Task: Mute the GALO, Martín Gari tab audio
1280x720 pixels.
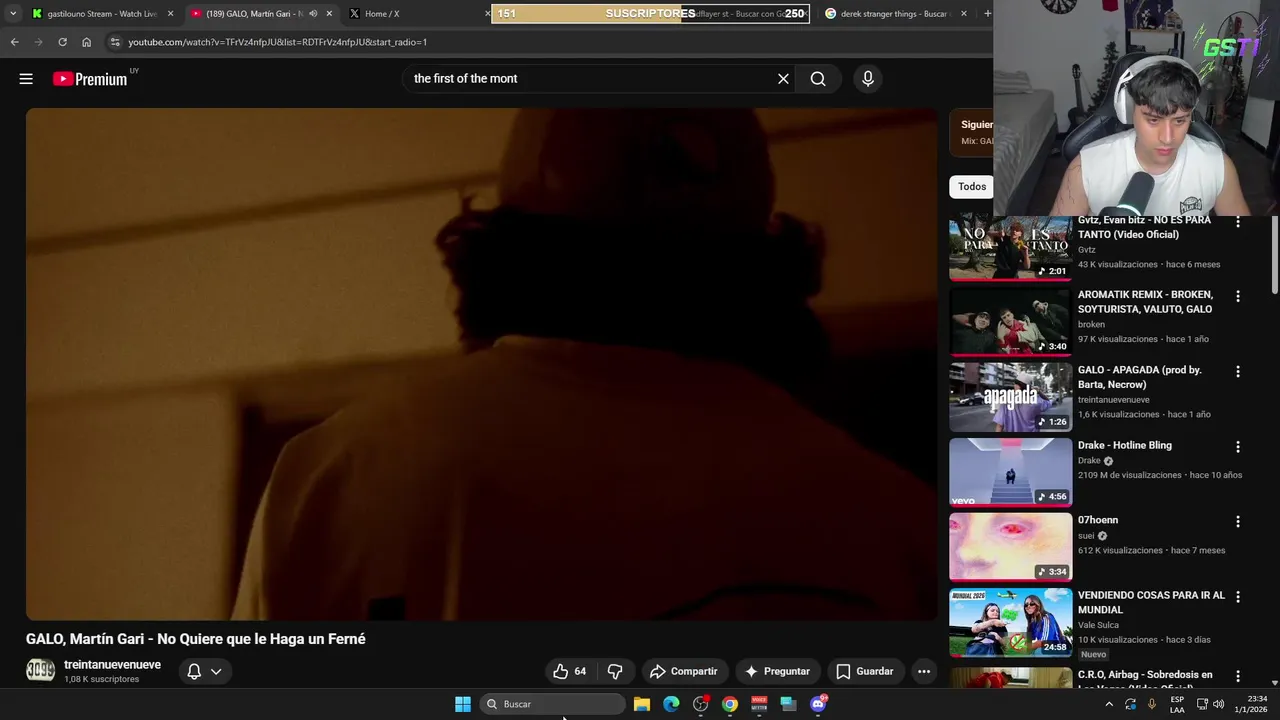Action: (313, 14)
